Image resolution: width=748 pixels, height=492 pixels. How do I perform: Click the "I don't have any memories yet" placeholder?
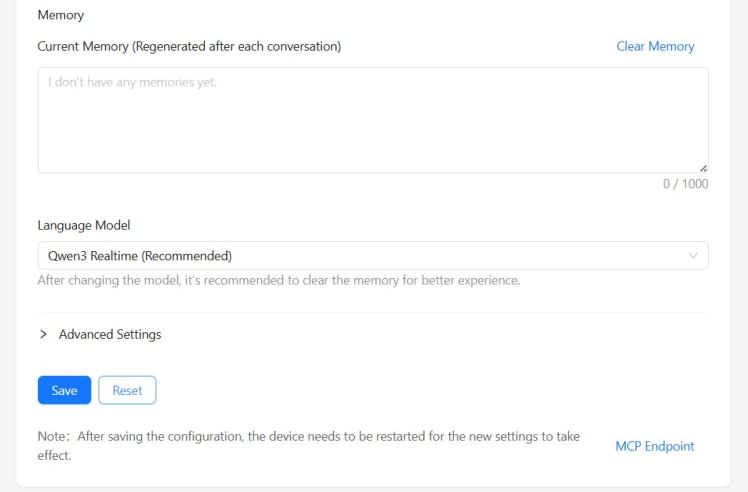point(132,81)
